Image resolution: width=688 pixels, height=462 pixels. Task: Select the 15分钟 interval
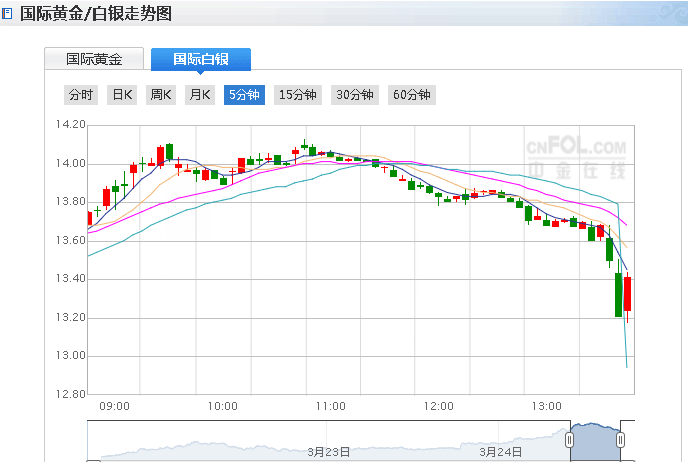(298, 95)
